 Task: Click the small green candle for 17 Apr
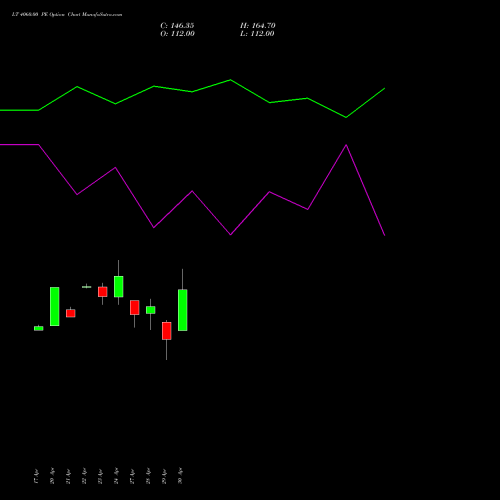pos(39,328)
